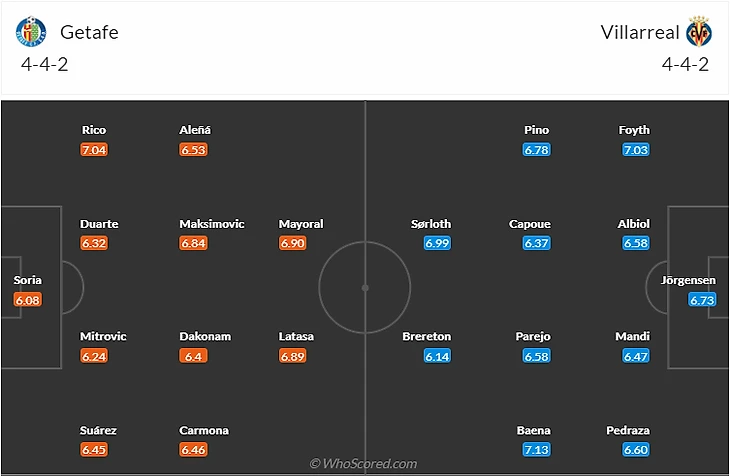Image resolution: width=730 pixels, height=476 pixels.
Task: Open the Getafe team name link
Action: [89, 32]
